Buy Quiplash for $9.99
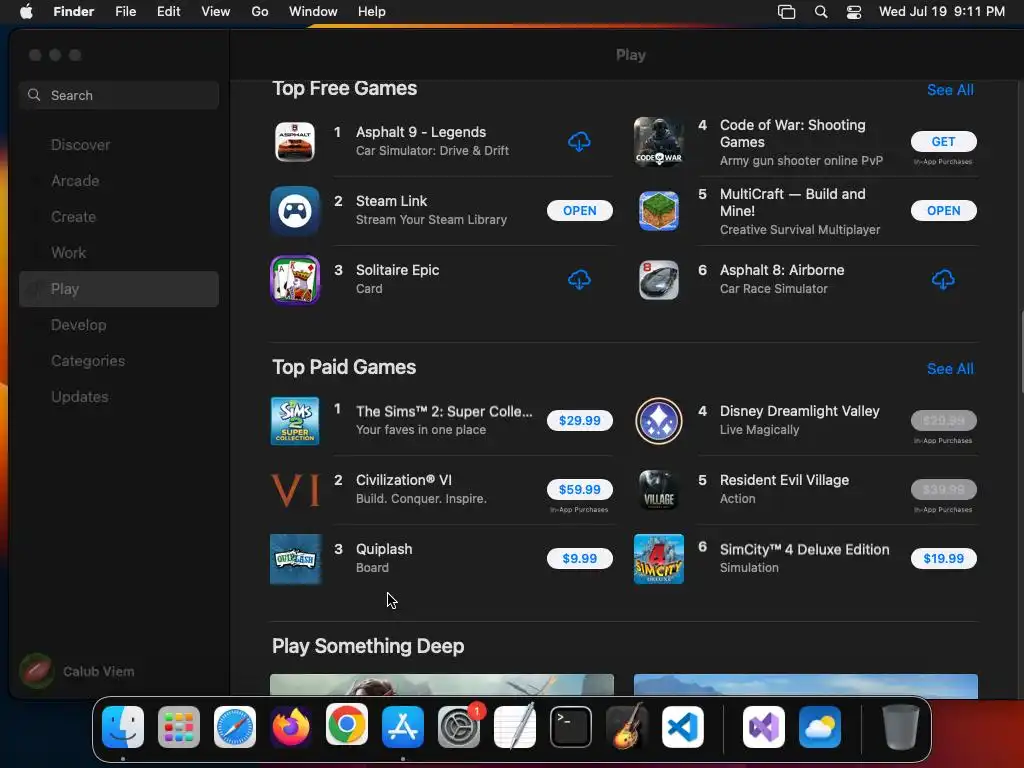Viewport: 1024px width, 768px height. [x=579, y=558]
